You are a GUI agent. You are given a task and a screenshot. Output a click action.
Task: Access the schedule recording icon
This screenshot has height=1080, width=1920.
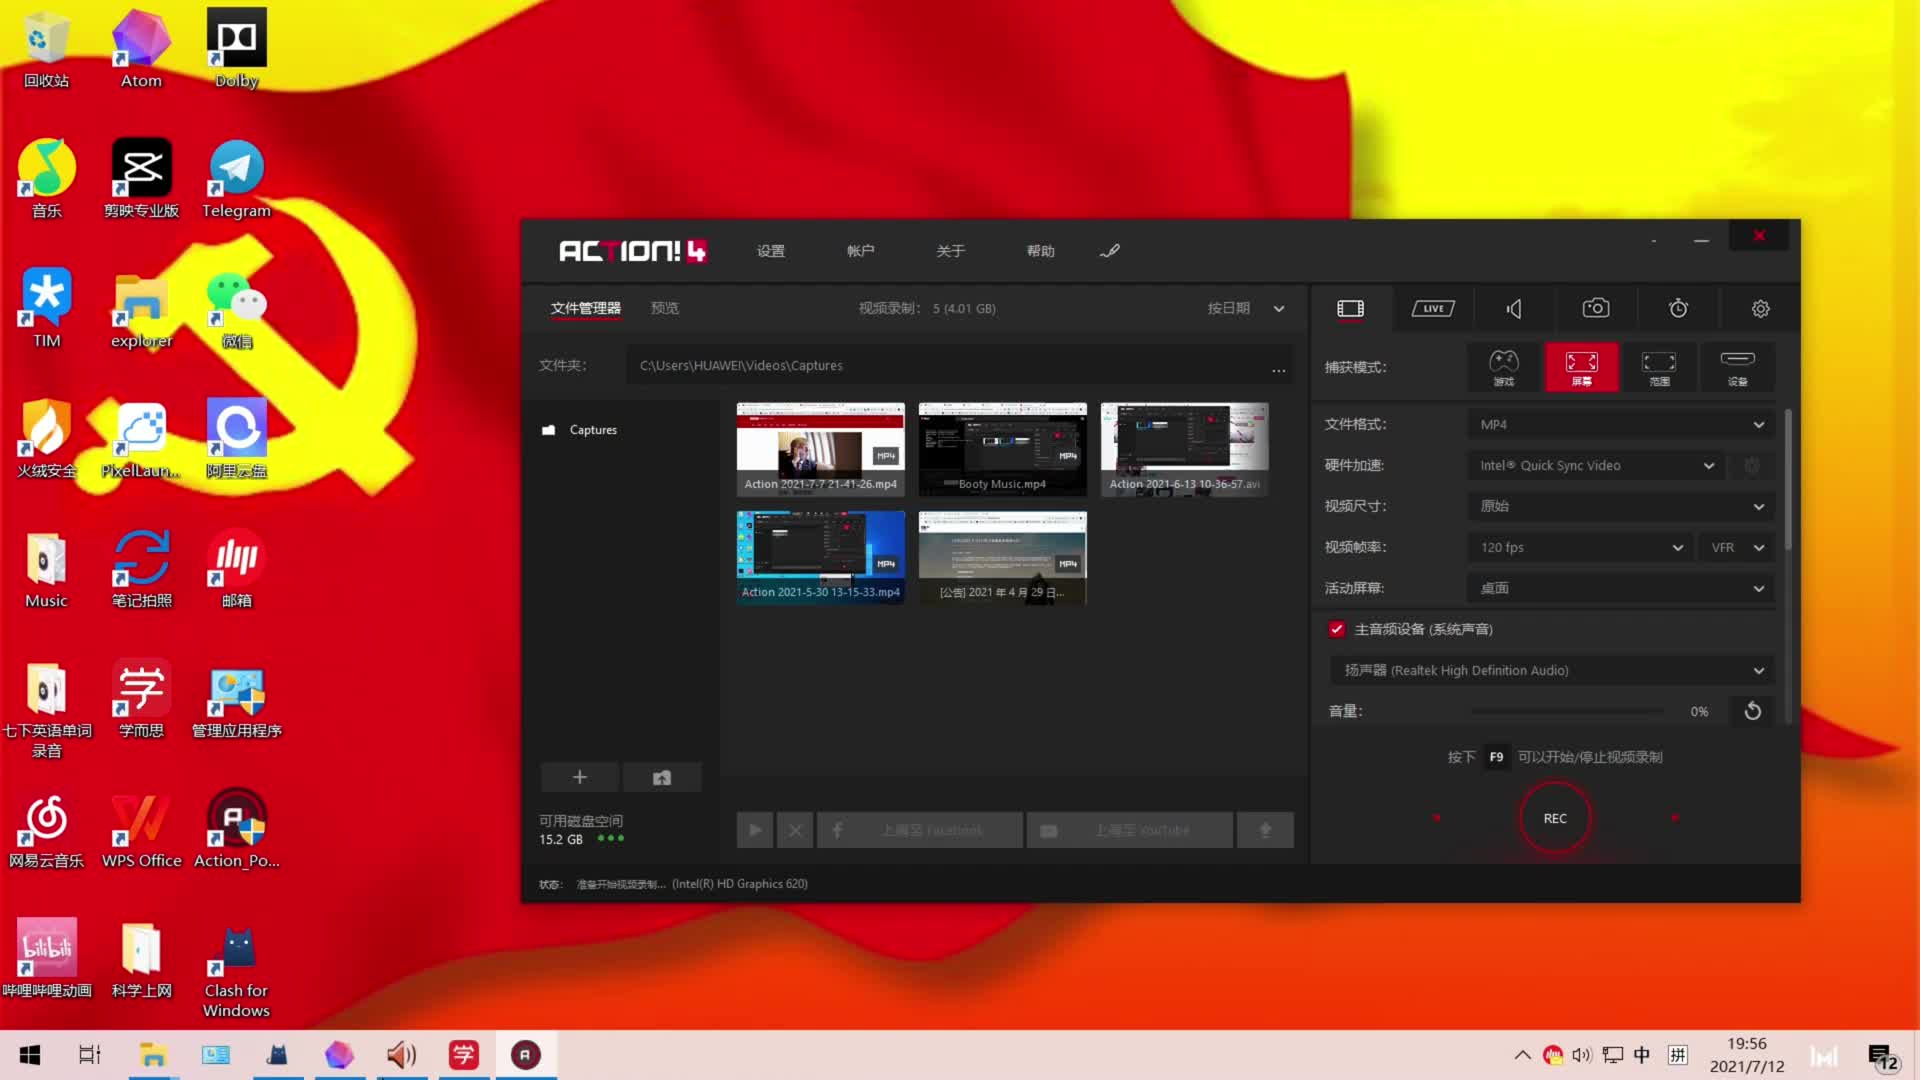(1679, 309)
